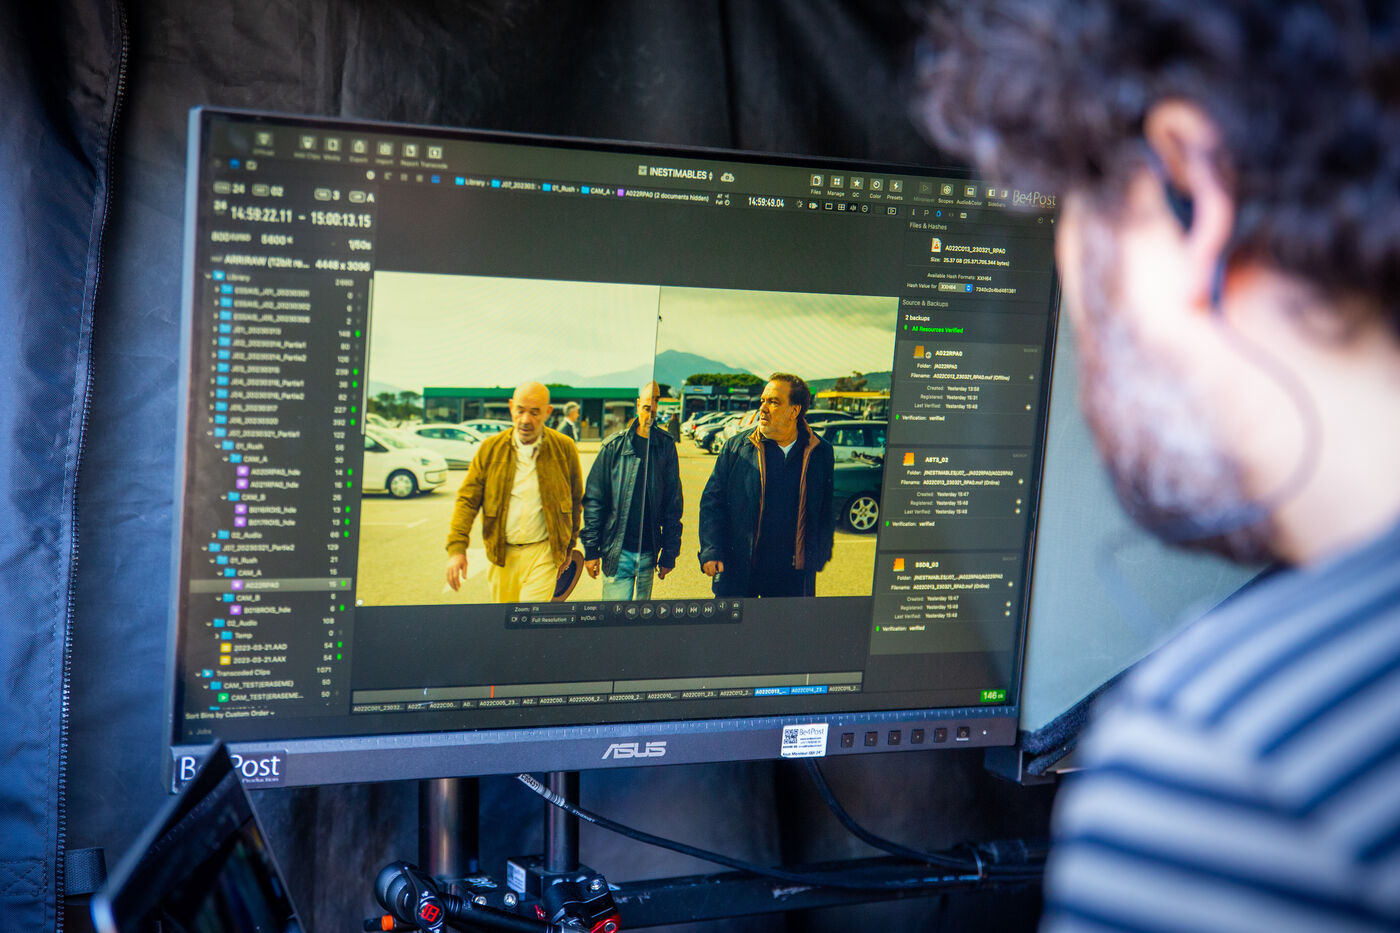
Task: Select CAM_A in the breadcrumb path
Action: point(598,190)
